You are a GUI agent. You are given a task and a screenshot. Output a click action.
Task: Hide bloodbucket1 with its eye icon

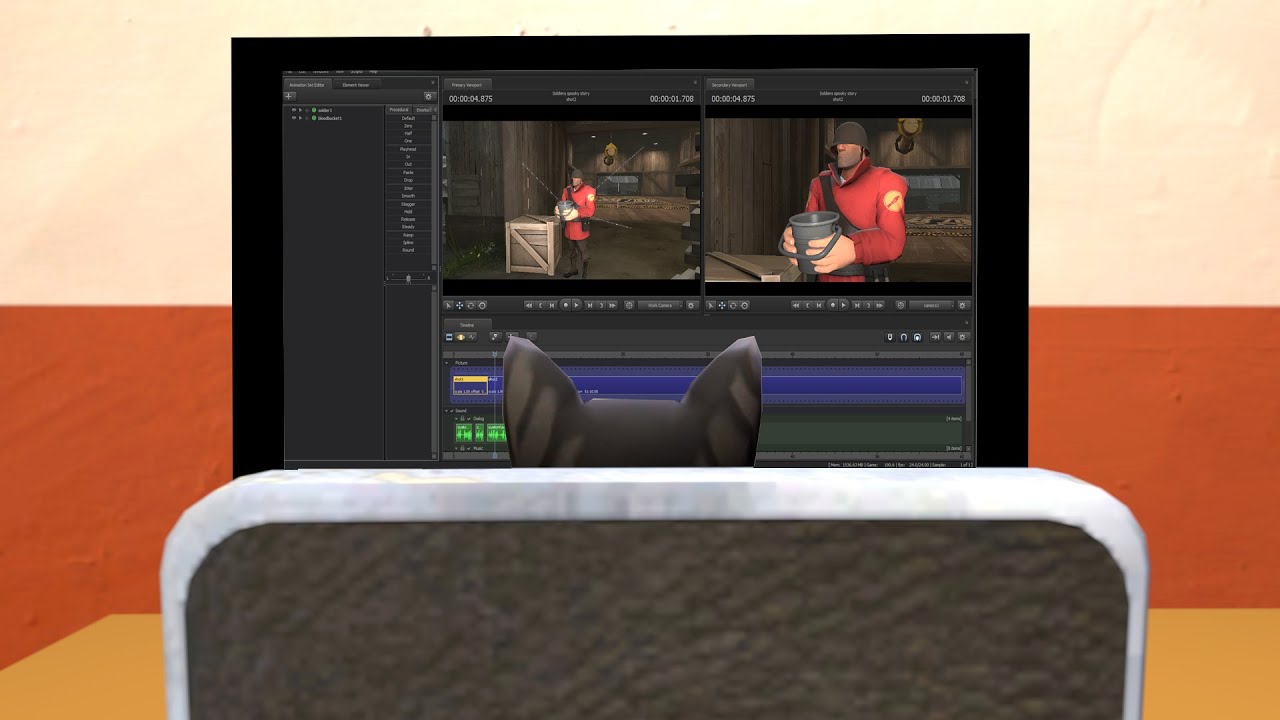pos(294,118)
